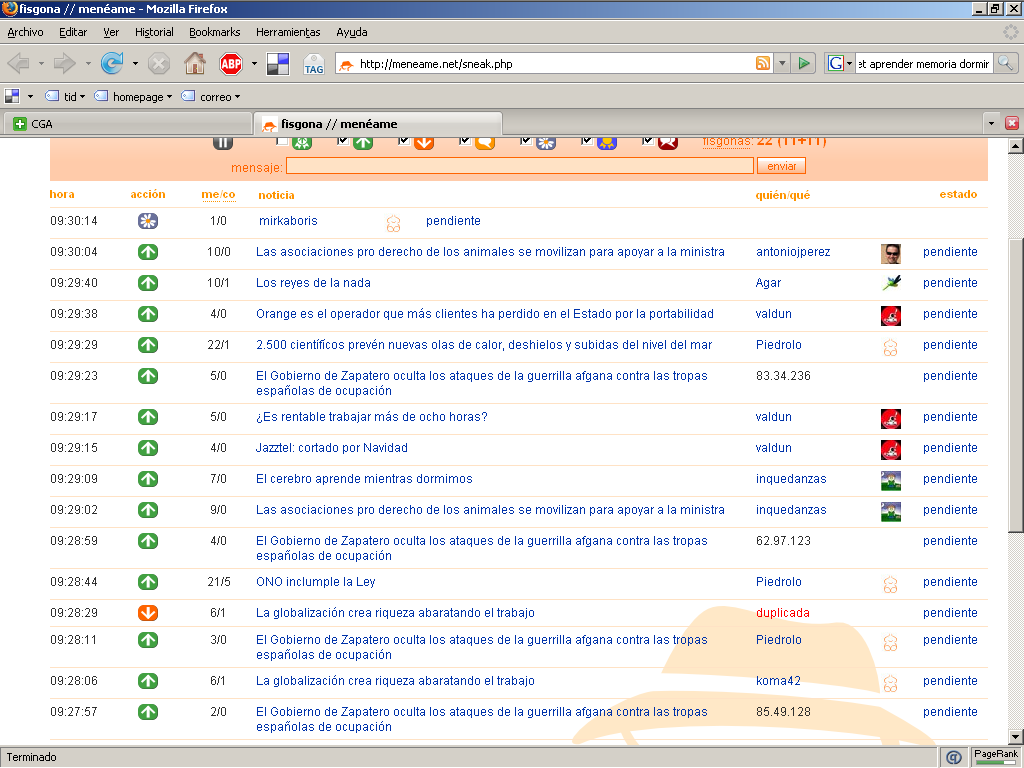Click the RSS feed icon in address bar

pyautogui.click(x=763, y=64)
